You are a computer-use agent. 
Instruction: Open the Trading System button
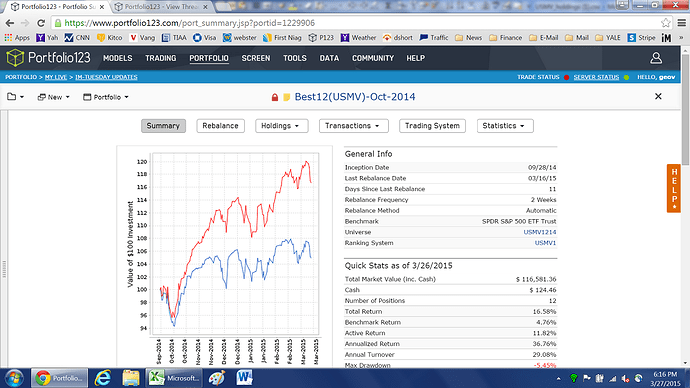point(432,126)
